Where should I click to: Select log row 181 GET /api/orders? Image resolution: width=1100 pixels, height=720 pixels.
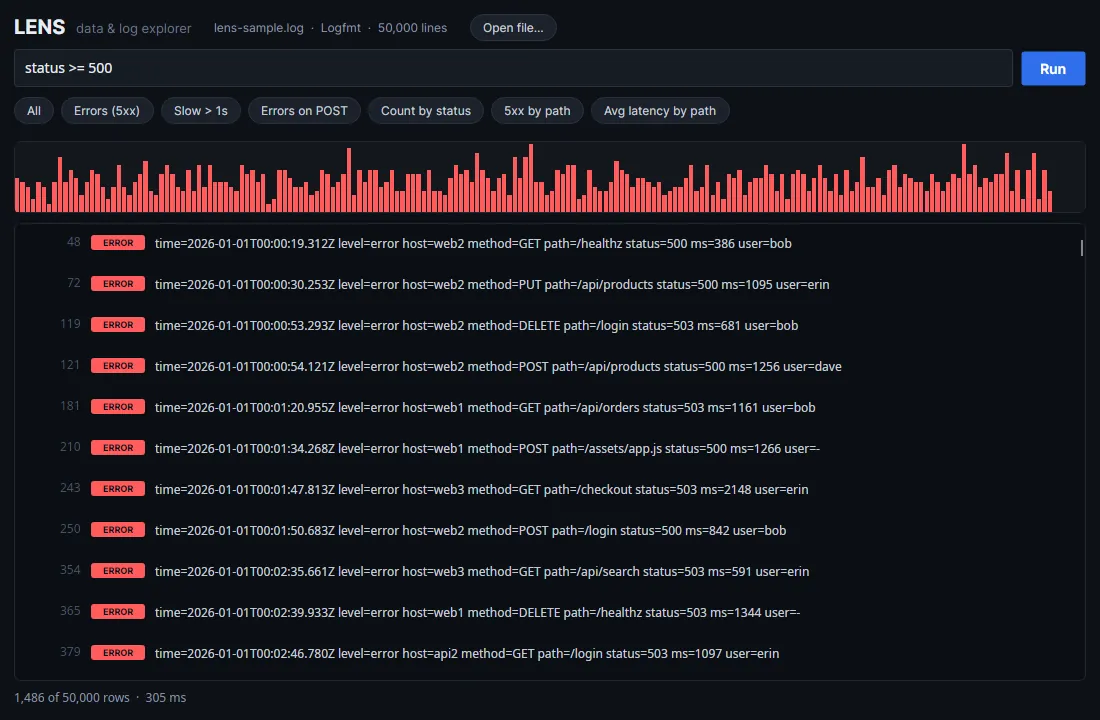(549, 407)
